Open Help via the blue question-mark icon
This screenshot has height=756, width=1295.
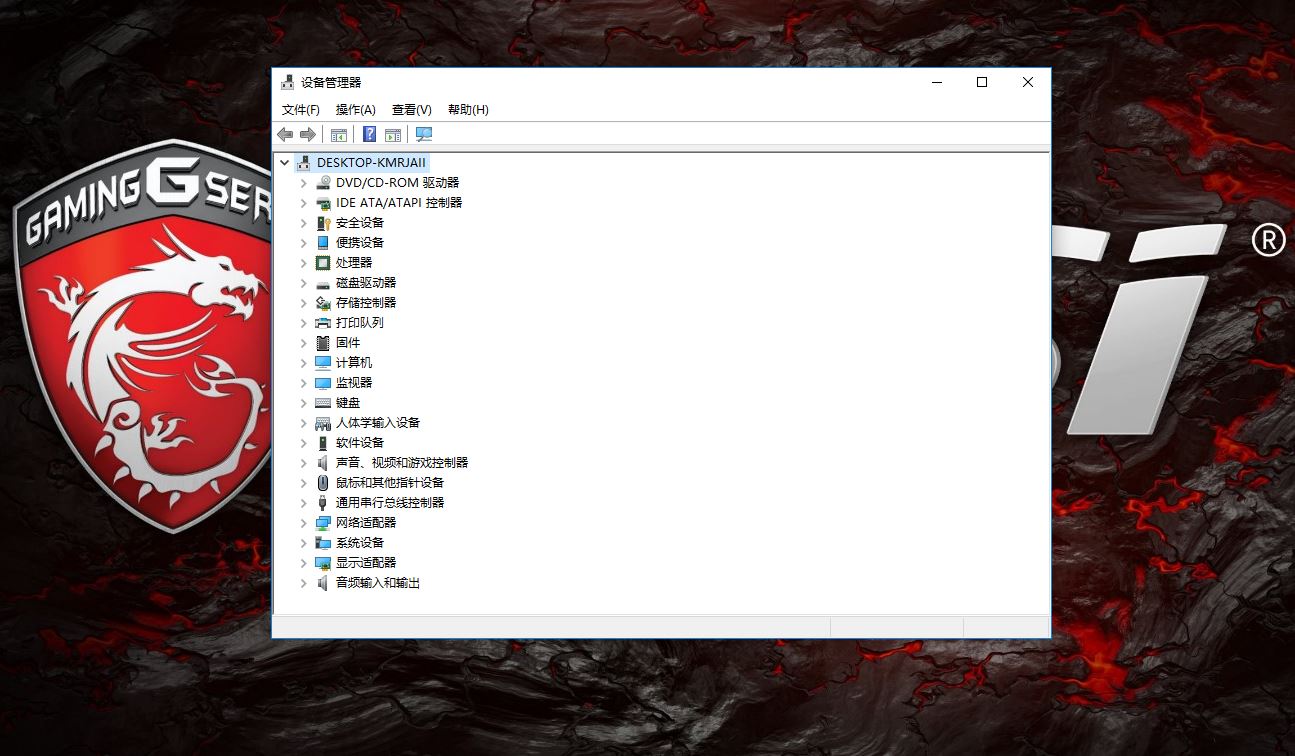click(369, 134)
